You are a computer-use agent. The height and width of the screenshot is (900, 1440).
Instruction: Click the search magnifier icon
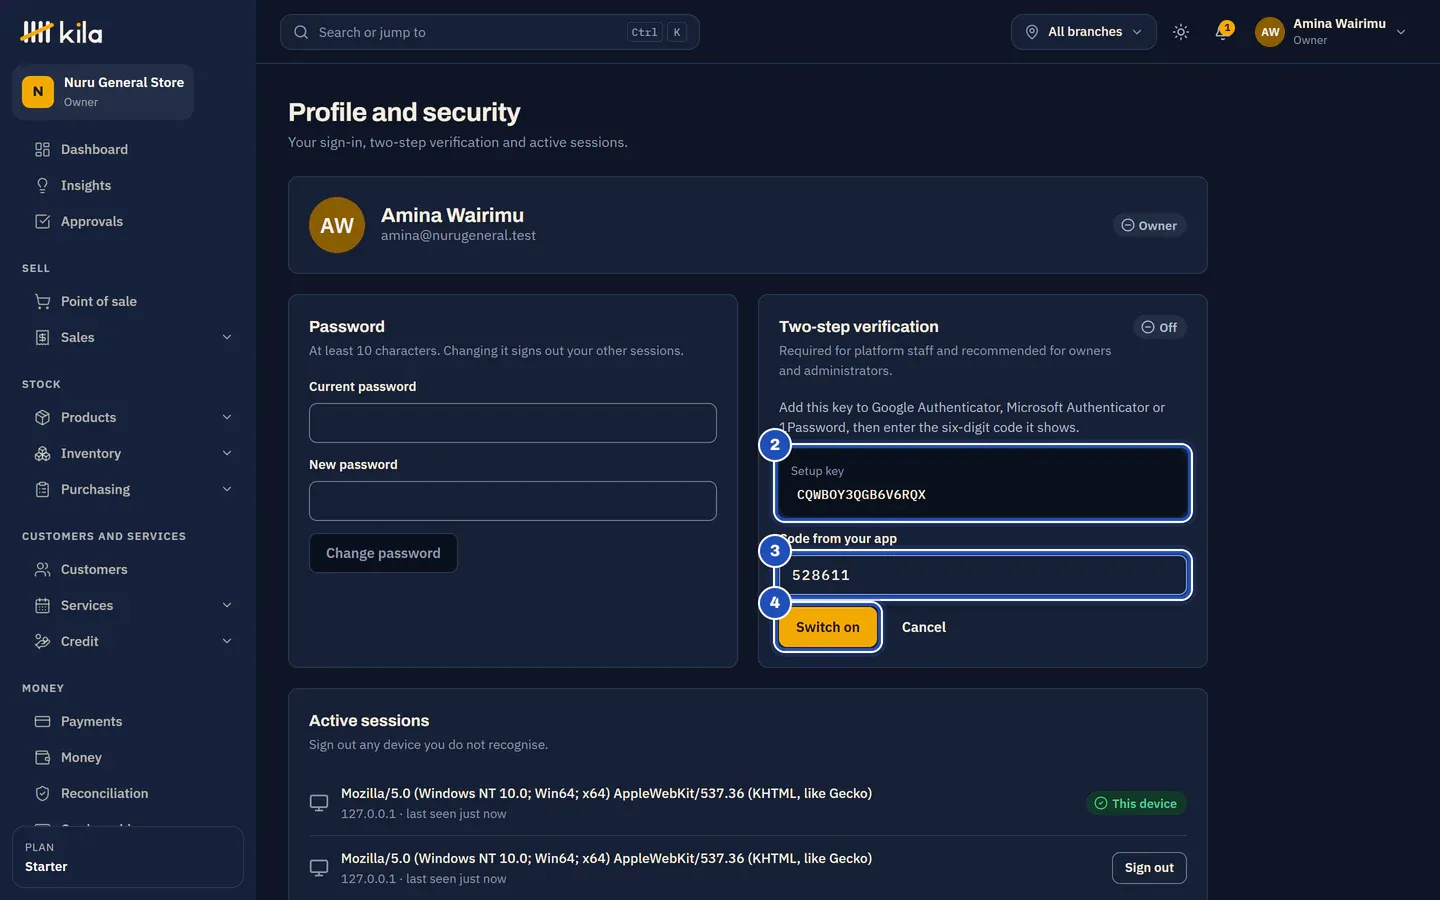pos(301,32)
